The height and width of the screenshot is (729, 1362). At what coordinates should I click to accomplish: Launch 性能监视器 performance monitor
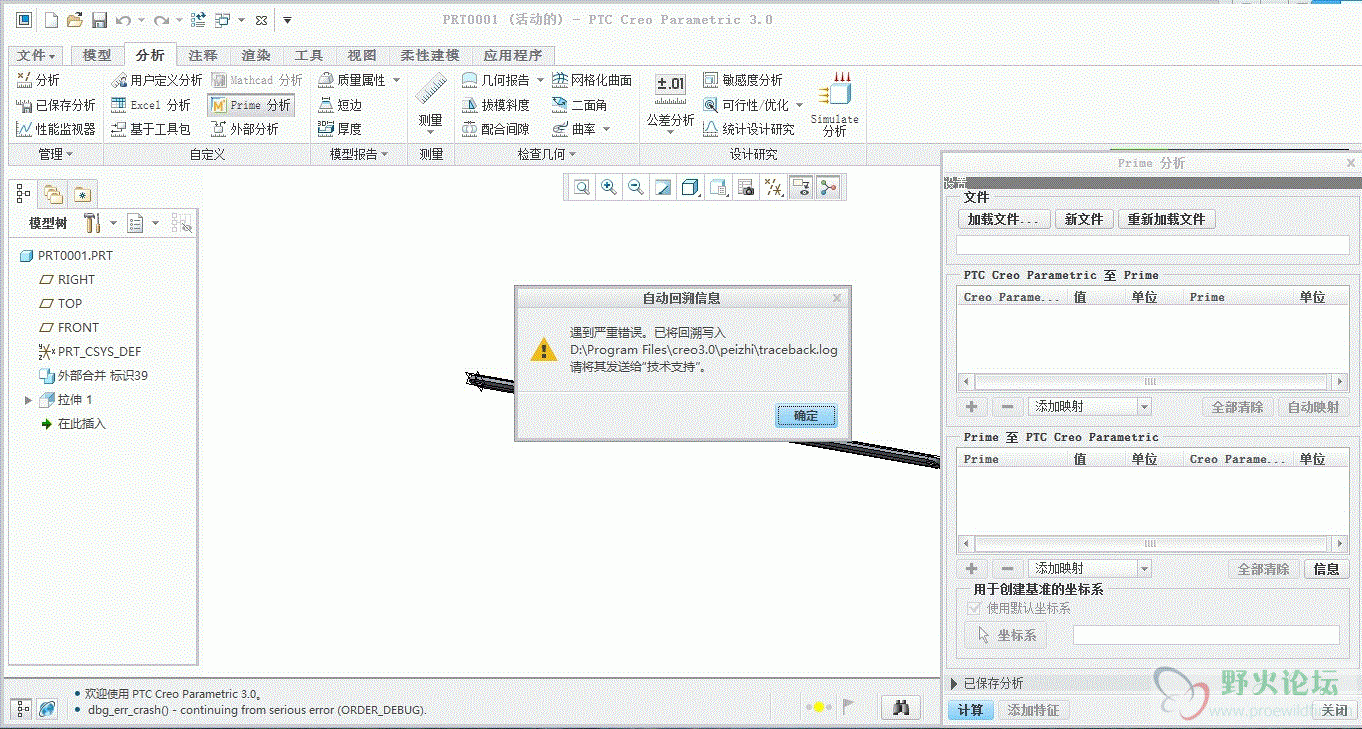coord(56,129)
